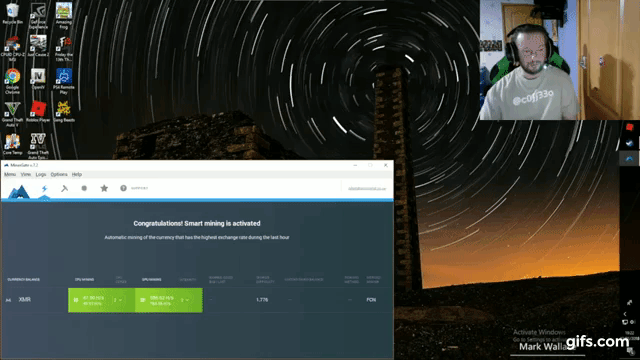Open the CPU cores dropdown for XMR
The width and height of the screenshot is (640, 360).
tap(118, 300)
